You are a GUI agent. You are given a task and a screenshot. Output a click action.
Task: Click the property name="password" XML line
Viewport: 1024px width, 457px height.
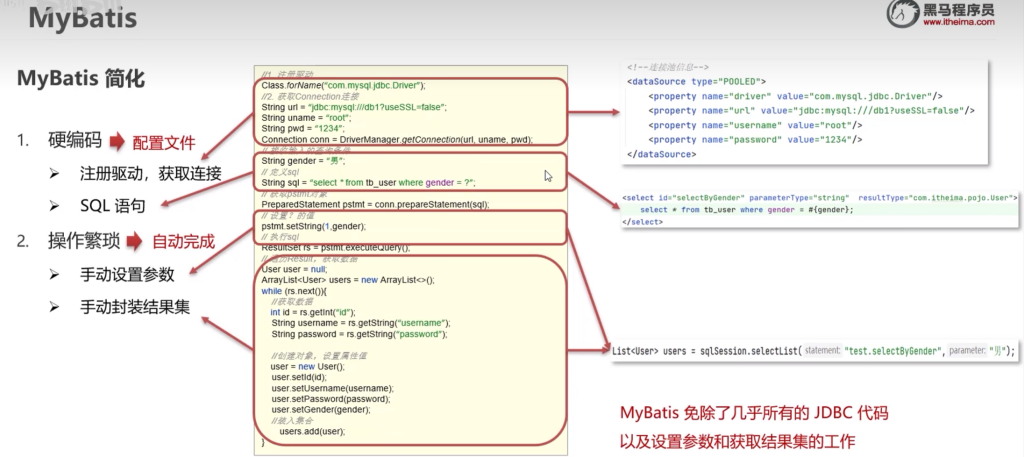(x=756, y=140)
